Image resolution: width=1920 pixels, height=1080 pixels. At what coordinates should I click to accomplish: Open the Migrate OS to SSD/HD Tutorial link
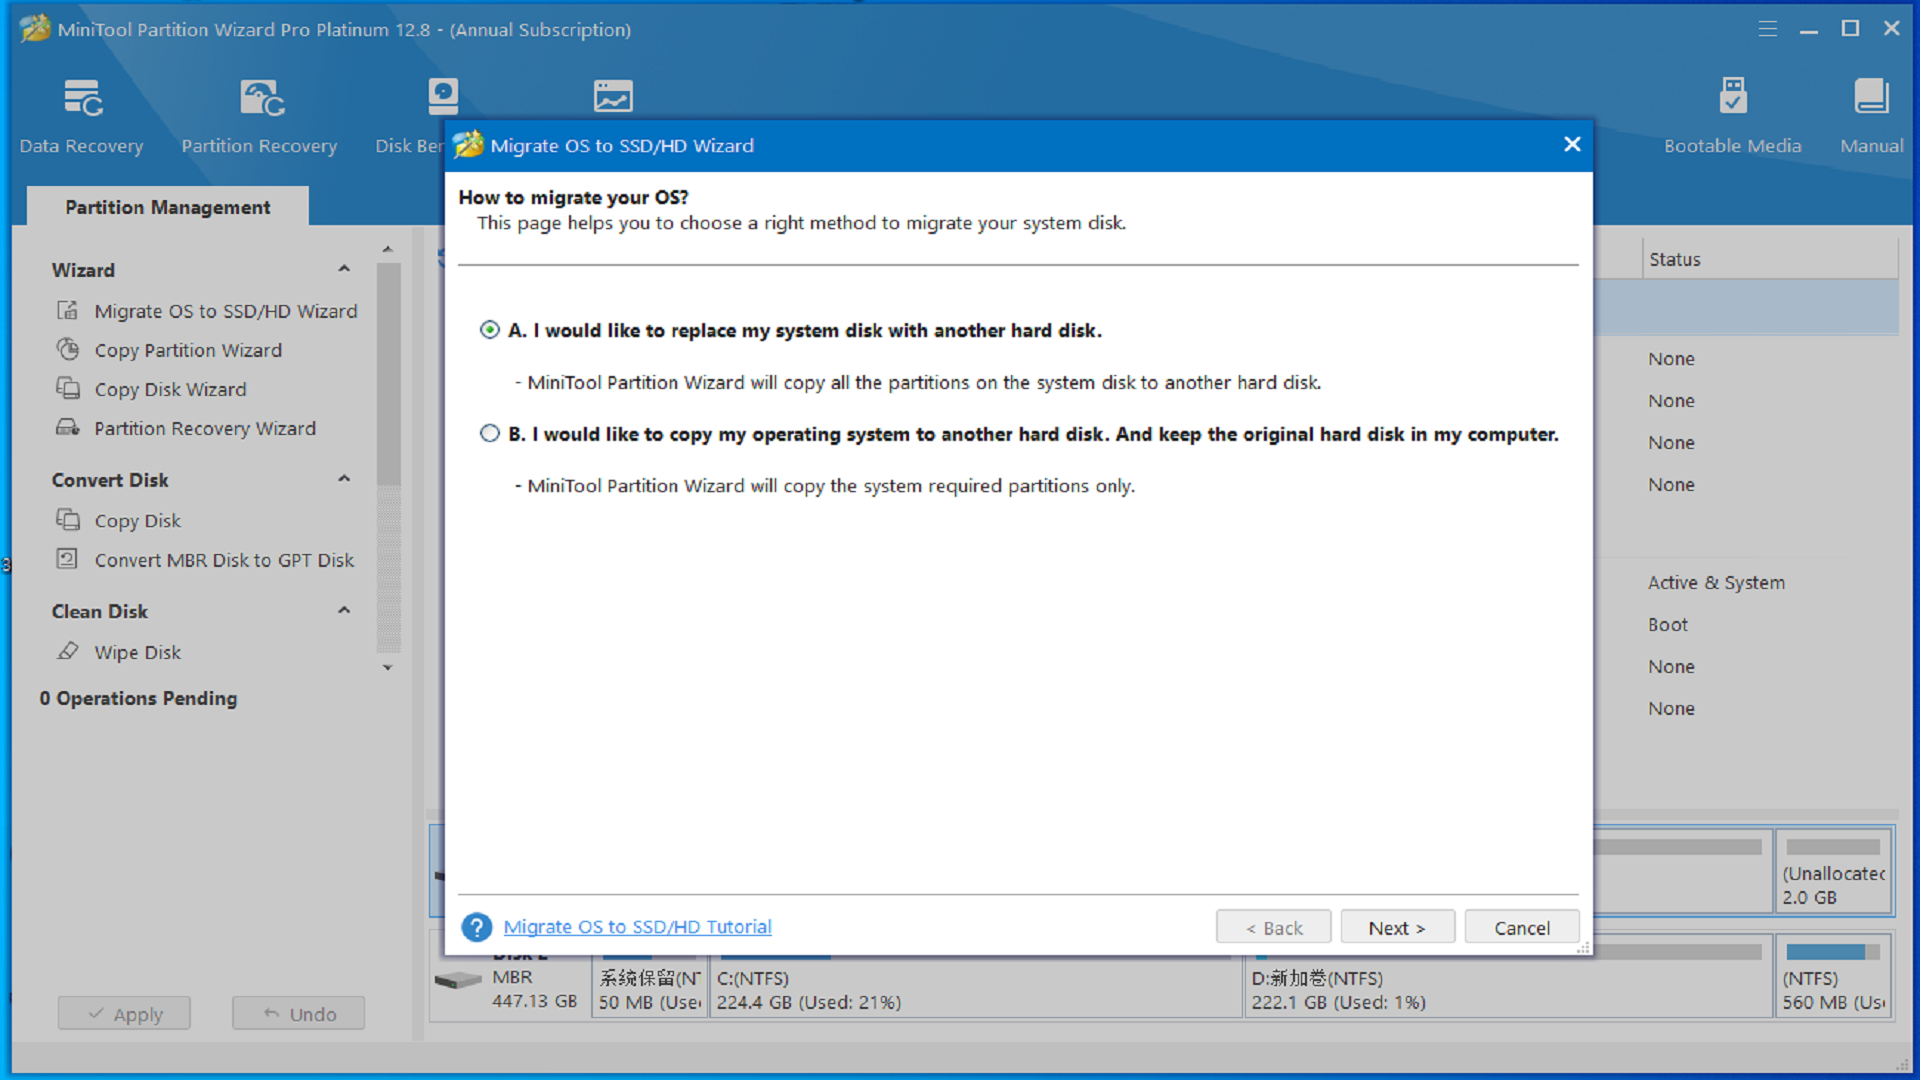[x=637, y=927]
